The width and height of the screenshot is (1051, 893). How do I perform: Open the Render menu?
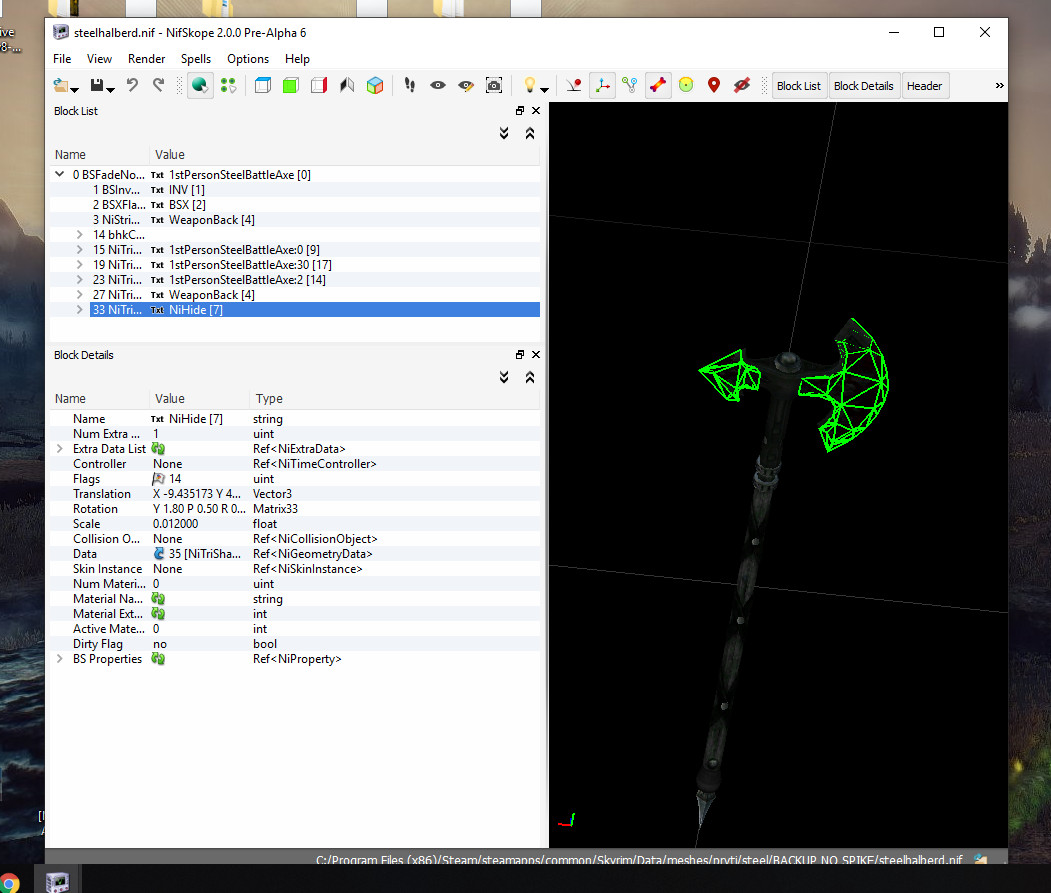coord(146,59)
